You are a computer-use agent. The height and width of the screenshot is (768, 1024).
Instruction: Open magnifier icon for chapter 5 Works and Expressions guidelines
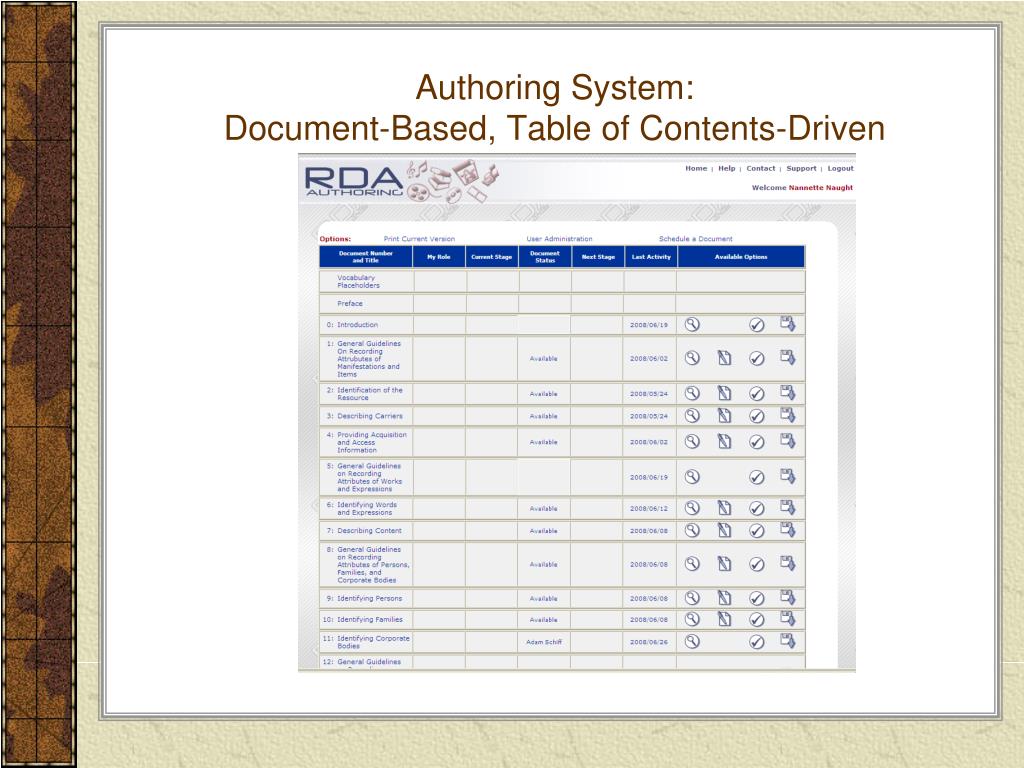pyautogui.click(x=692, y=477)
